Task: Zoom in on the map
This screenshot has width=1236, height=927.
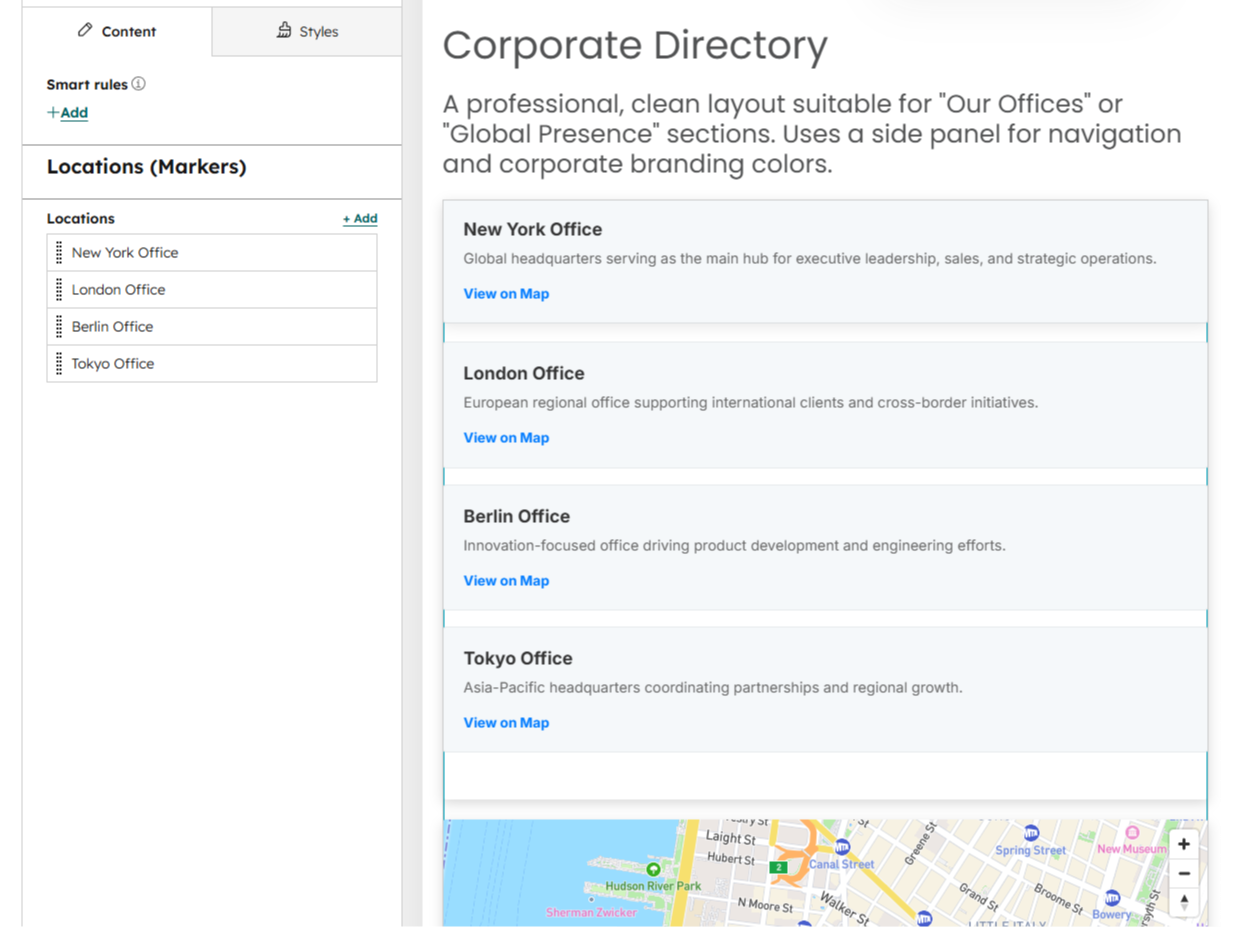Action: (1183, 844)
